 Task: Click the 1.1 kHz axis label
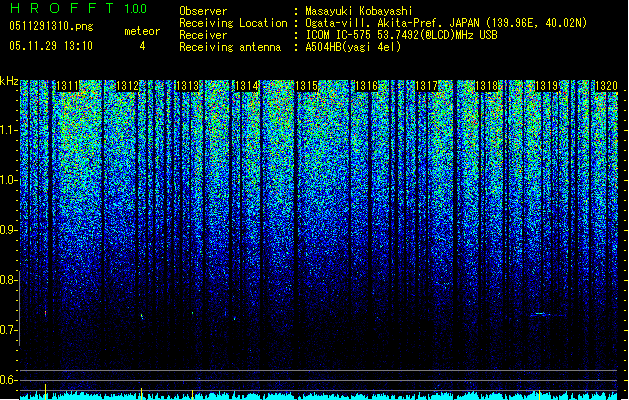[8, 130]
